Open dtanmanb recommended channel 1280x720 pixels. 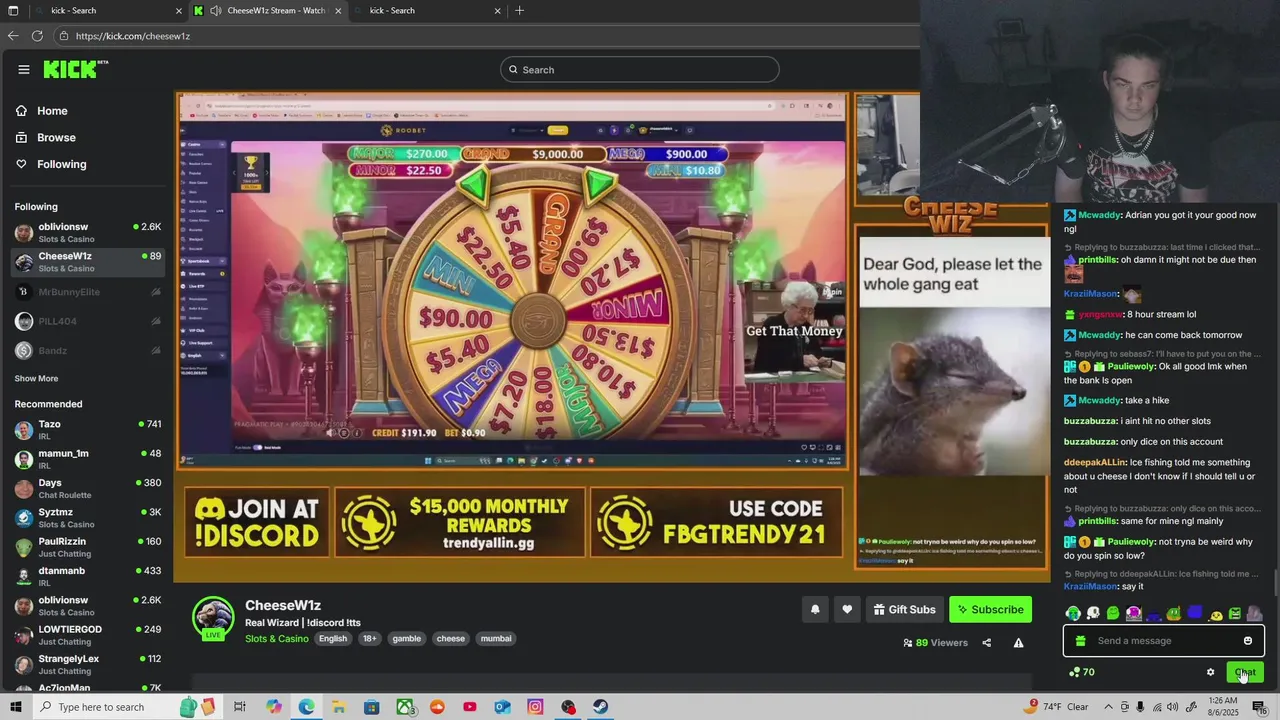click(x=88, y=576)
